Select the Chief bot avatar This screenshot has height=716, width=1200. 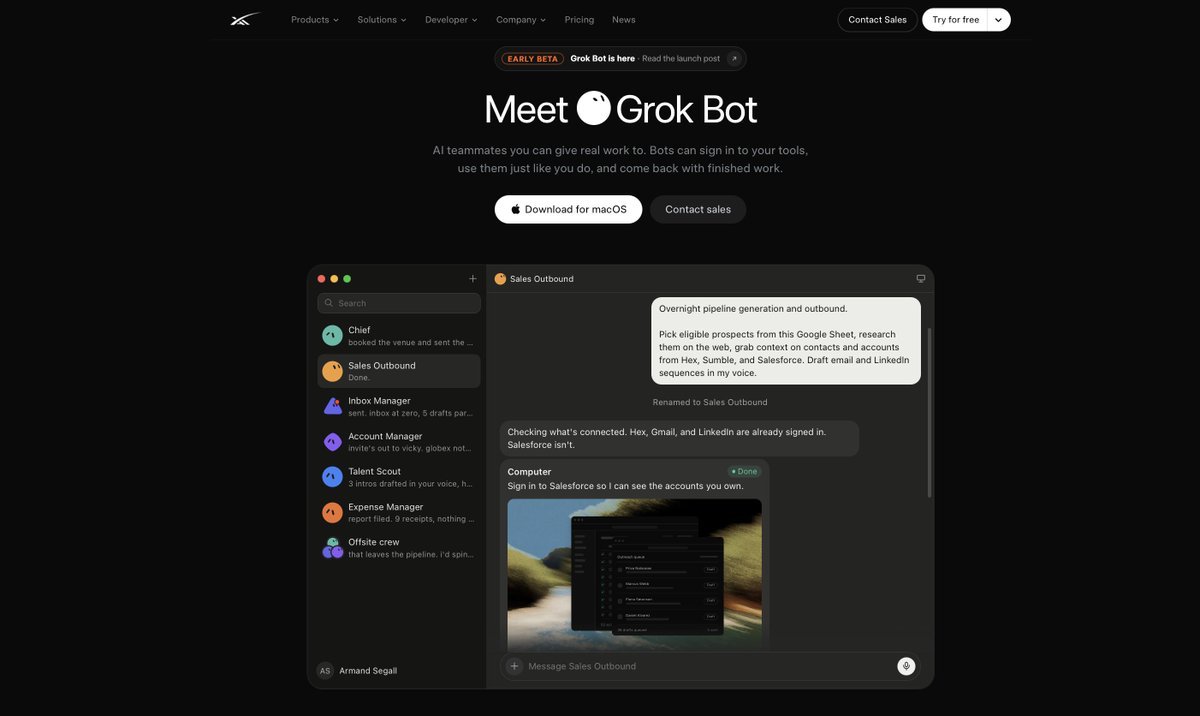click(x=332, y=336)
